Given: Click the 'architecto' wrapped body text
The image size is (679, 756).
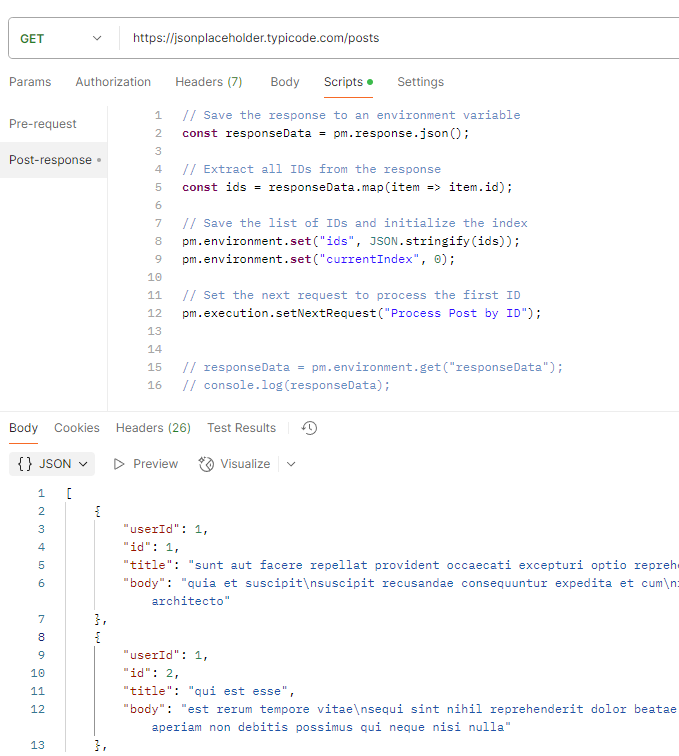Looking at the screenshot, I should coord(191,601).
